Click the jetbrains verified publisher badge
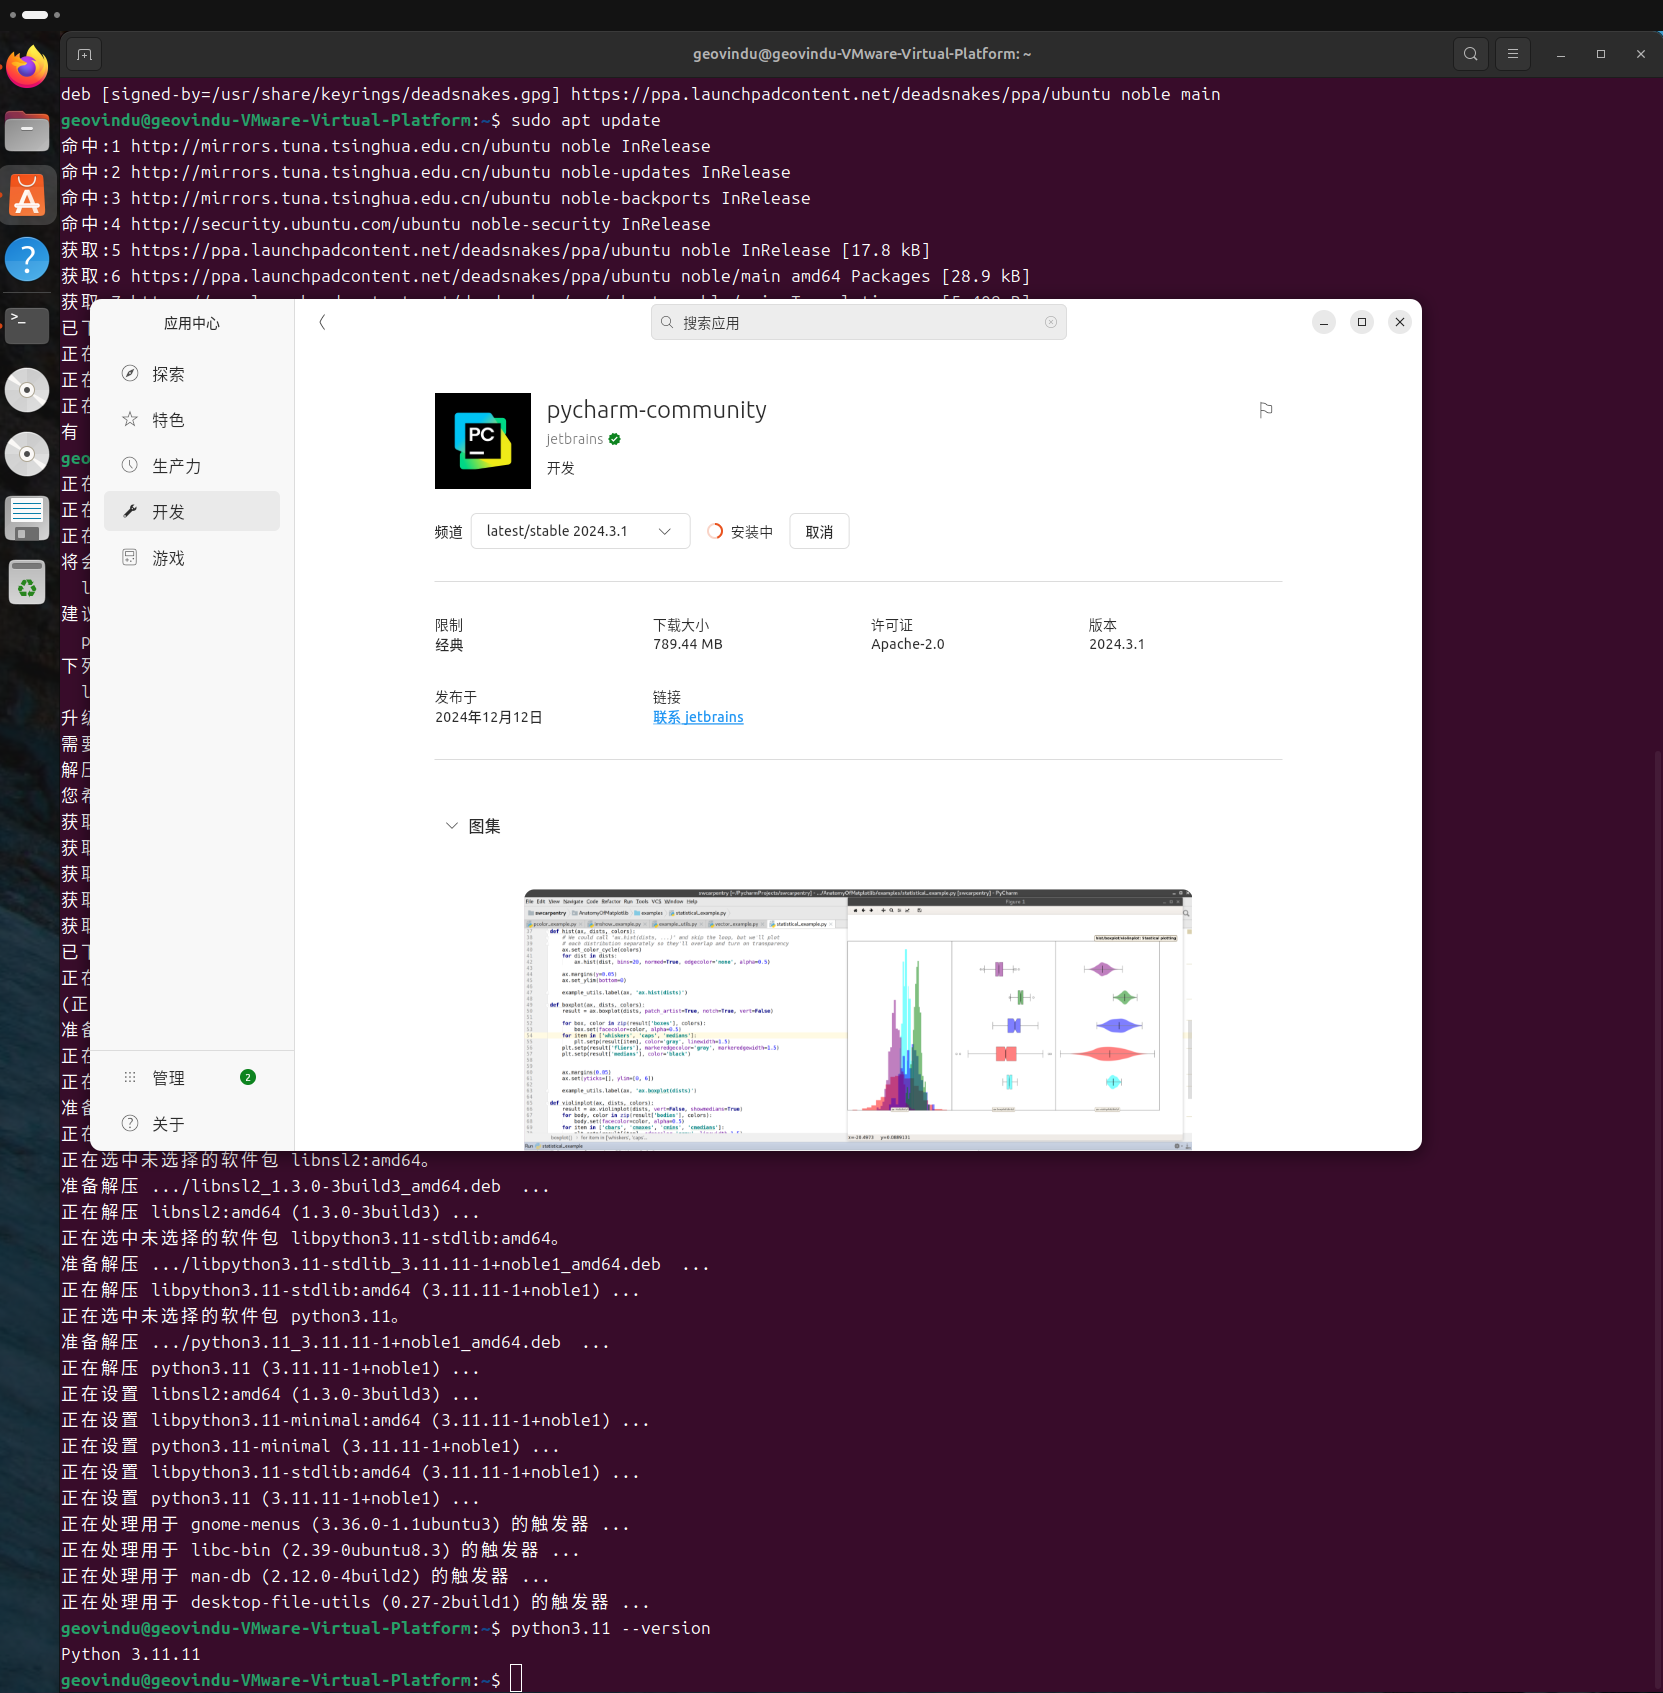Screen dimensions: 1663x1693 (x=615, y=439)
